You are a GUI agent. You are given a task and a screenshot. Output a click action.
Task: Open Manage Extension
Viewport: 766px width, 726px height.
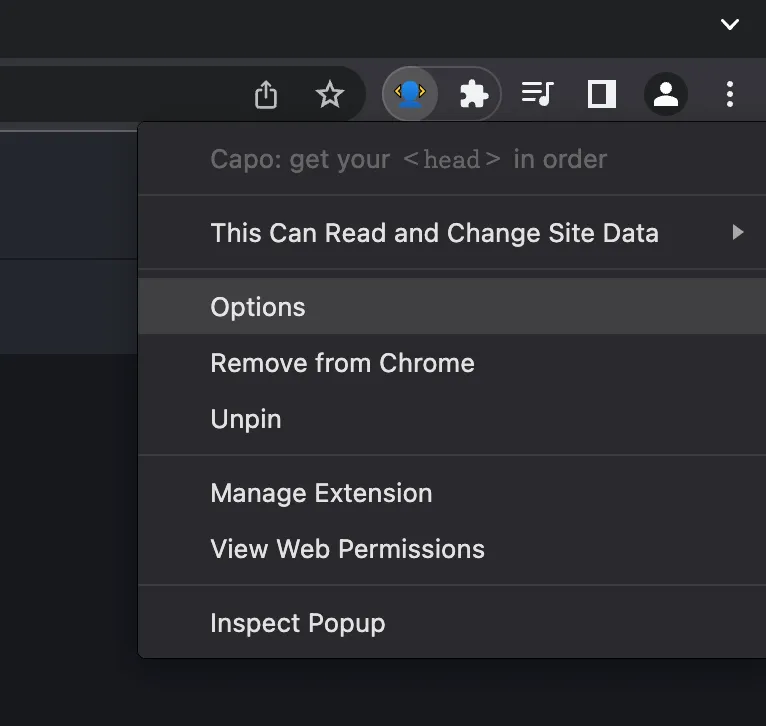(452, 493)
